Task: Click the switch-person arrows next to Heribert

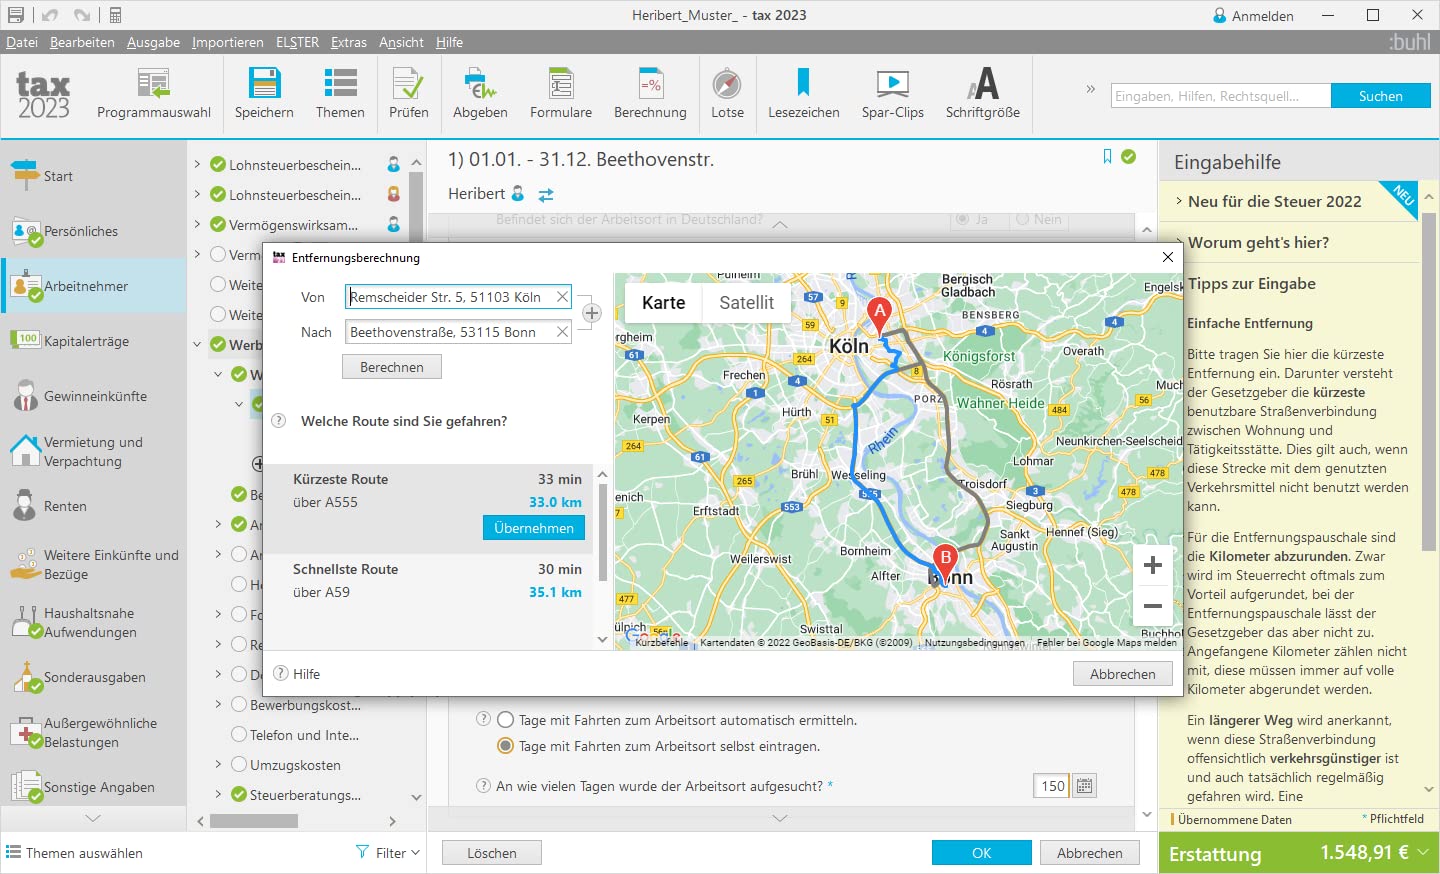Action: point(546,194)
